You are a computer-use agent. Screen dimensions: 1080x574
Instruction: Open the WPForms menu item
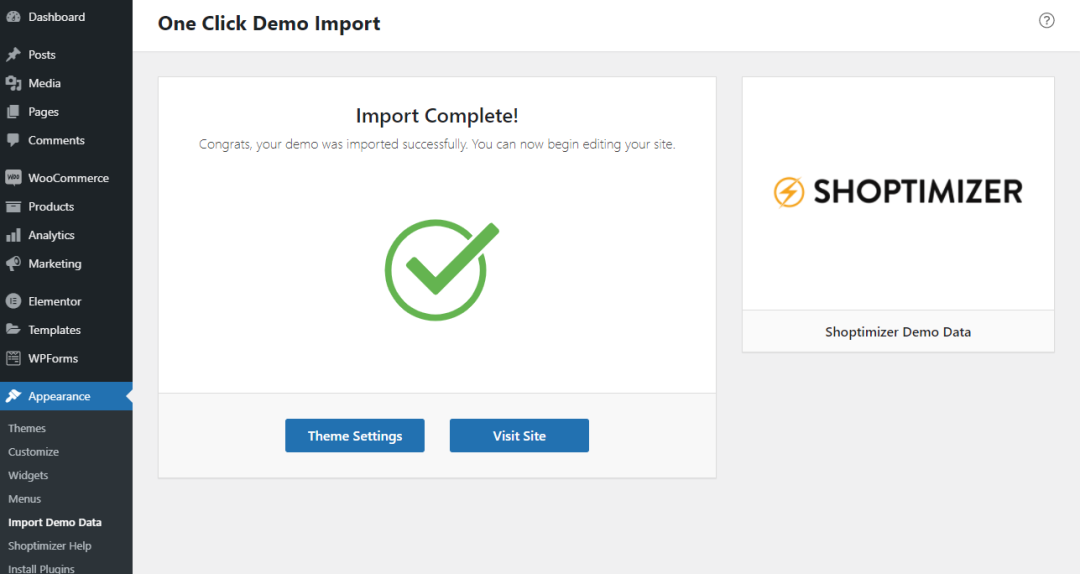coord(52,359)
